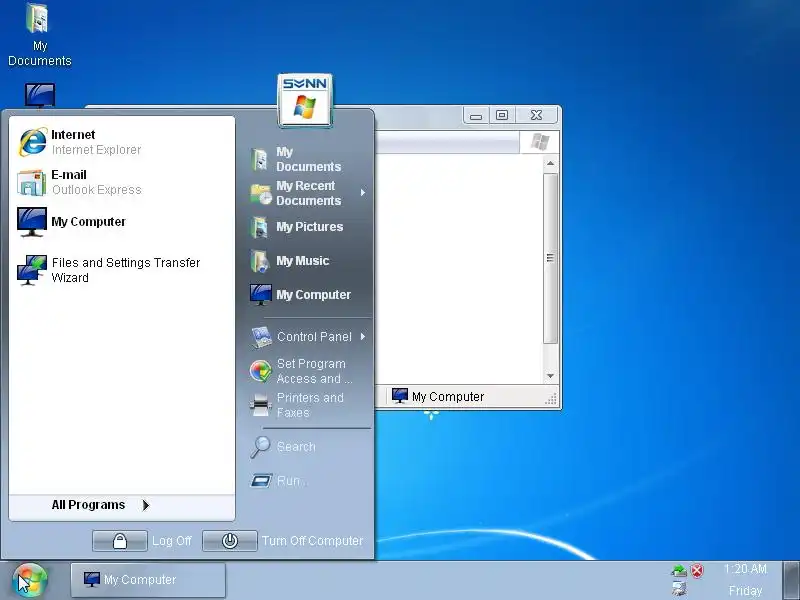
Task: Click the clock showing 1:20 AM
Action: (745, 569)
